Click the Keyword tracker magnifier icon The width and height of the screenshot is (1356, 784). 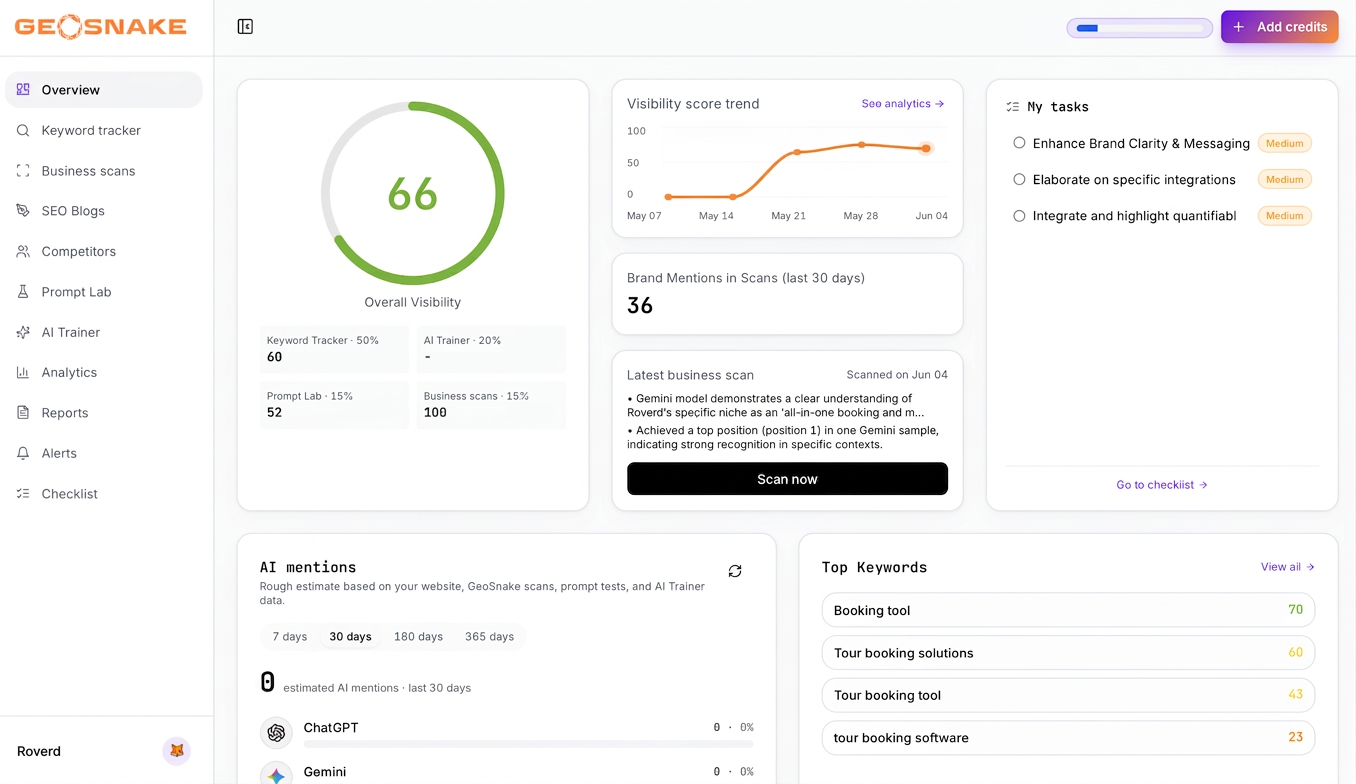tap(23, 130)
